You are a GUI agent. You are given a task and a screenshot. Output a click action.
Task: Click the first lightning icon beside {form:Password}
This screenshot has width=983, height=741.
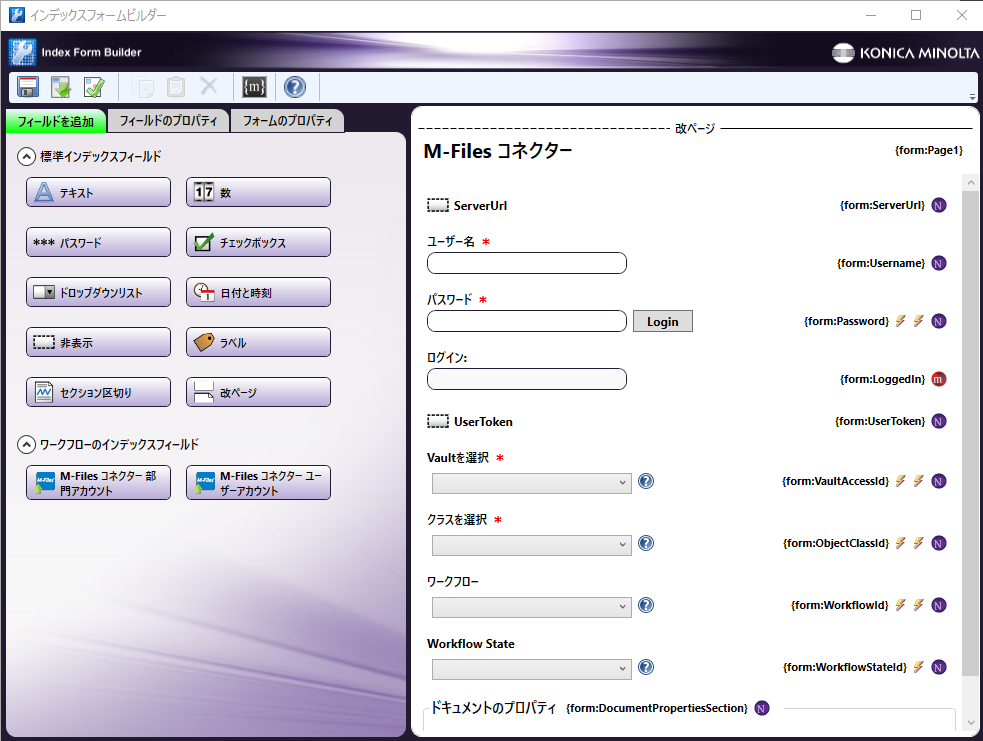click(900, 321)
